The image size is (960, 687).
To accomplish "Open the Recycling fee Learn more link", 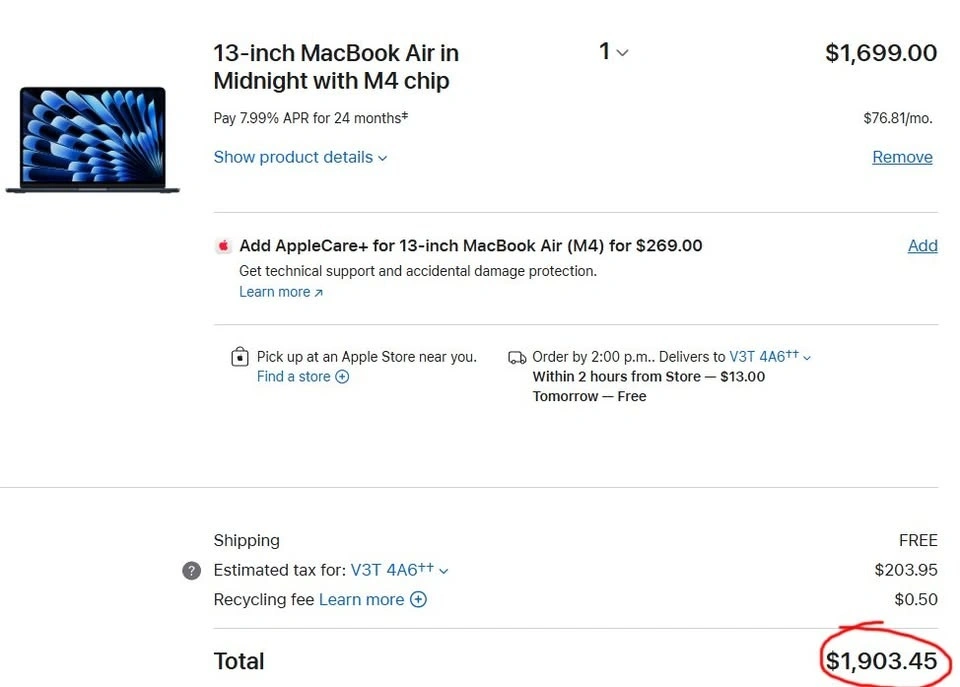I will pyautogui.click(x=361, y=600).
